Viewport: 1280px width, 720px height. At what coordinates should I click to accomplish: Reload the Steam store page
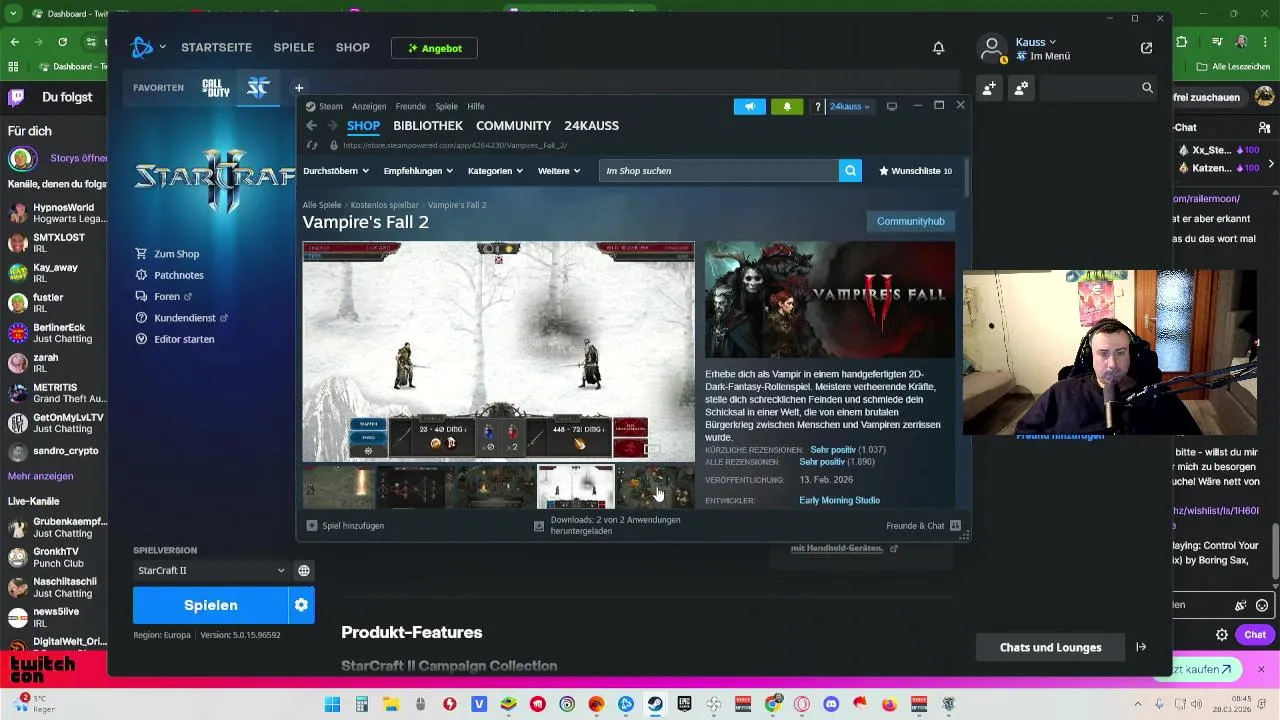(312, 145)
